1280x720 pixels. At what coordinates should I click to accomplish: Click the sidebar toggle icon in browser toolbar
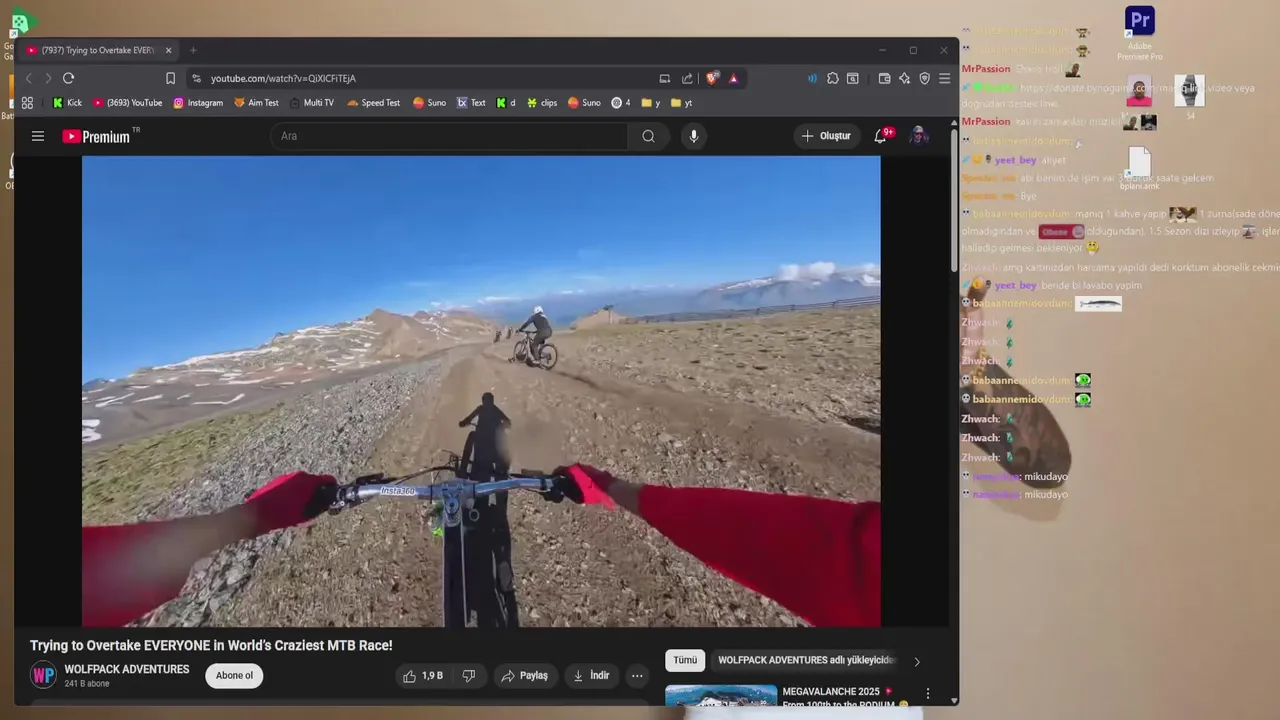[853, 78]
